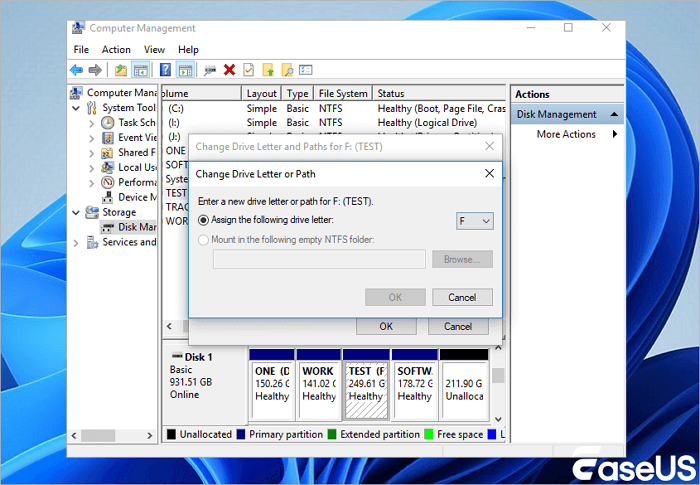The width and height of the screenshot is (700, 485).
Task: Click the Browse... button
Action: pyautogui.click(x=462, y=259)
